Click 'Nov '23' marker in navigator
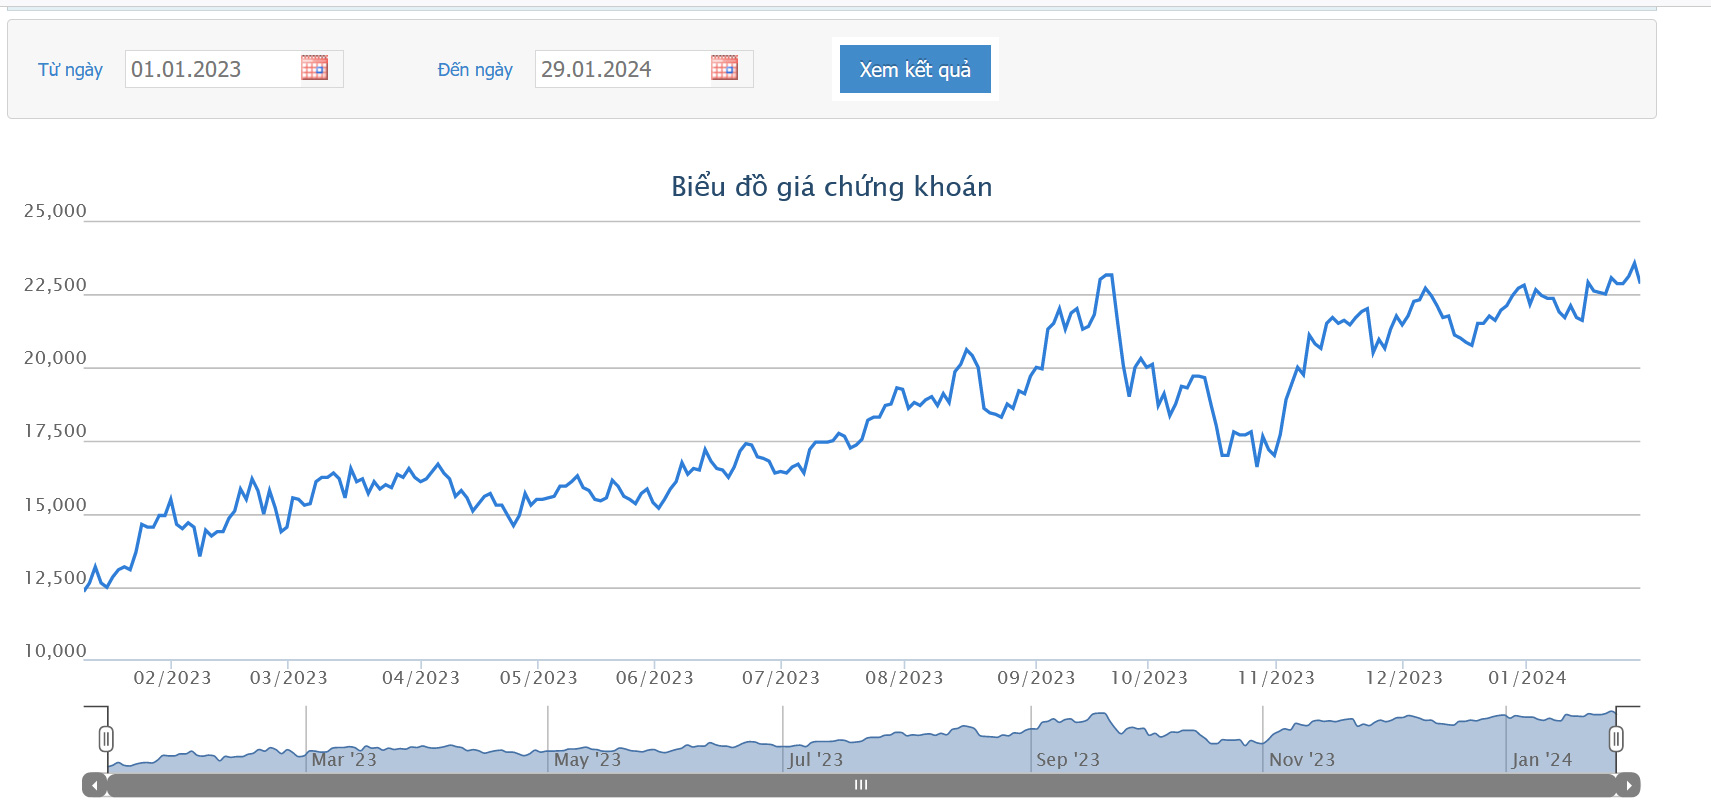Screen dimensions: 1711x811 (x=1301, y=760)
